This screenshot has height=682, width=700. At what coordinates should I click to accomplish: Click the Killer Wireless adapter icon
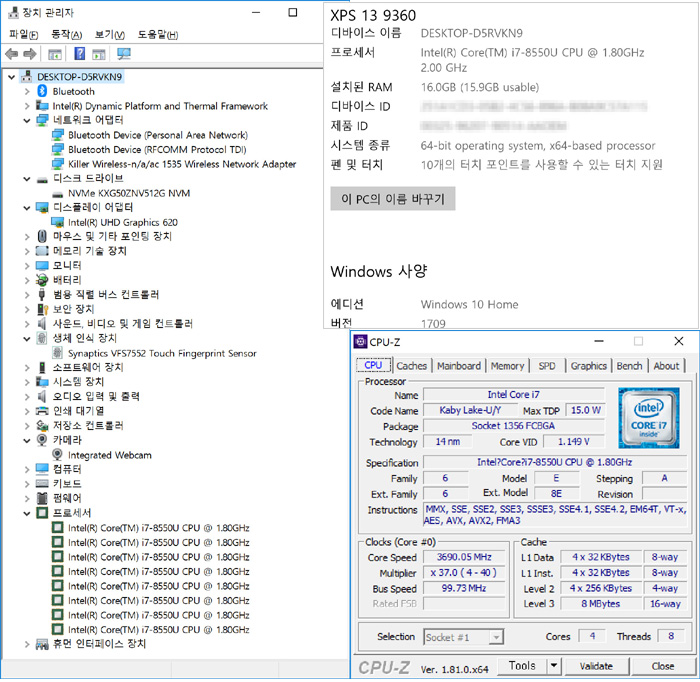[x=58, y=164]
